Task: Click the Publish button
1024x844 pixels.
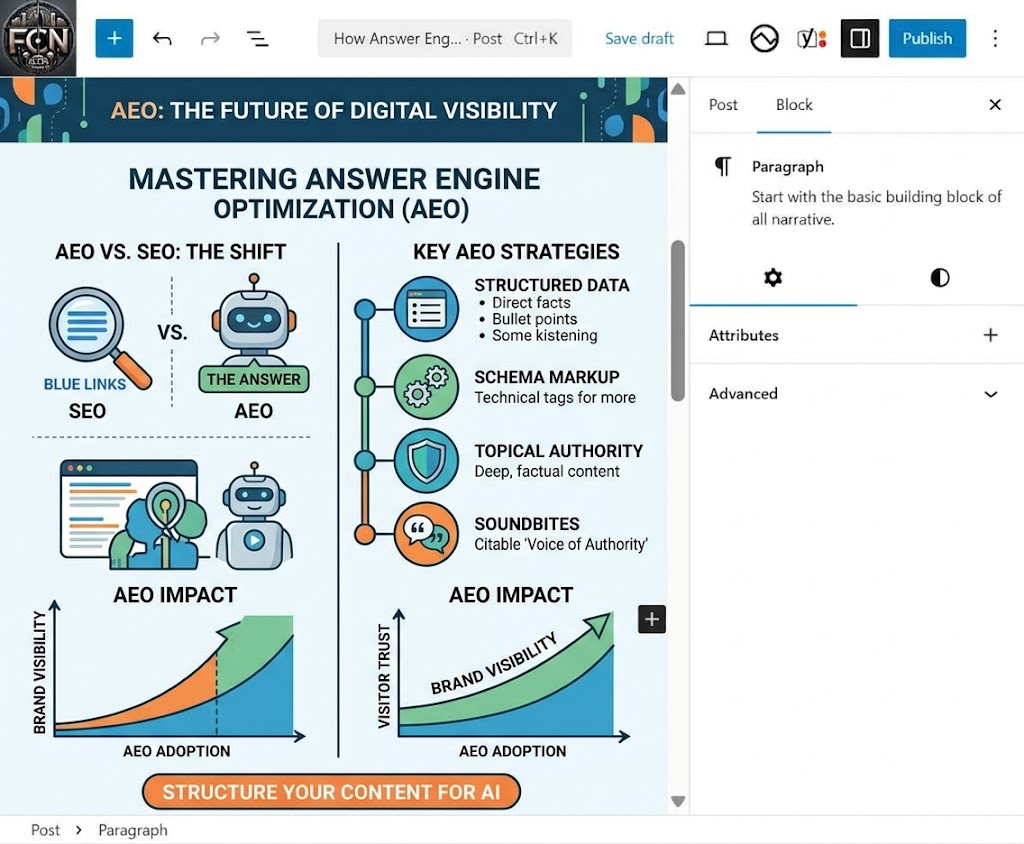Action: (x=927, y=38)
